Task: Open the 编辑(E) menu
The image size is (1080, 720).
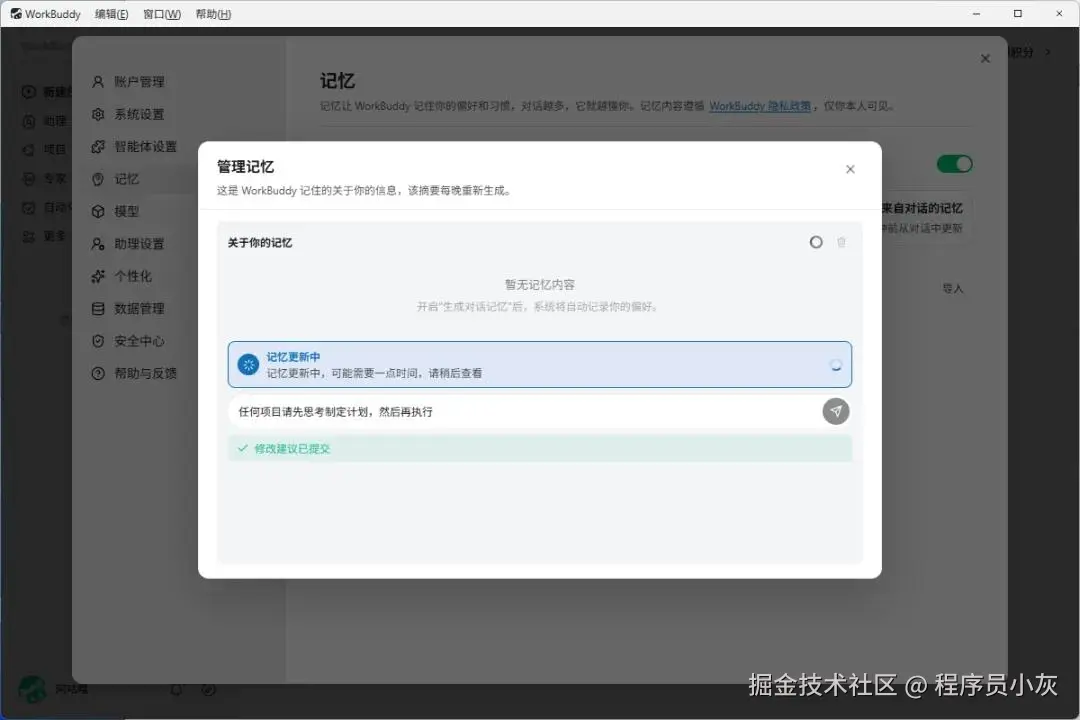Action: point(112,14)
